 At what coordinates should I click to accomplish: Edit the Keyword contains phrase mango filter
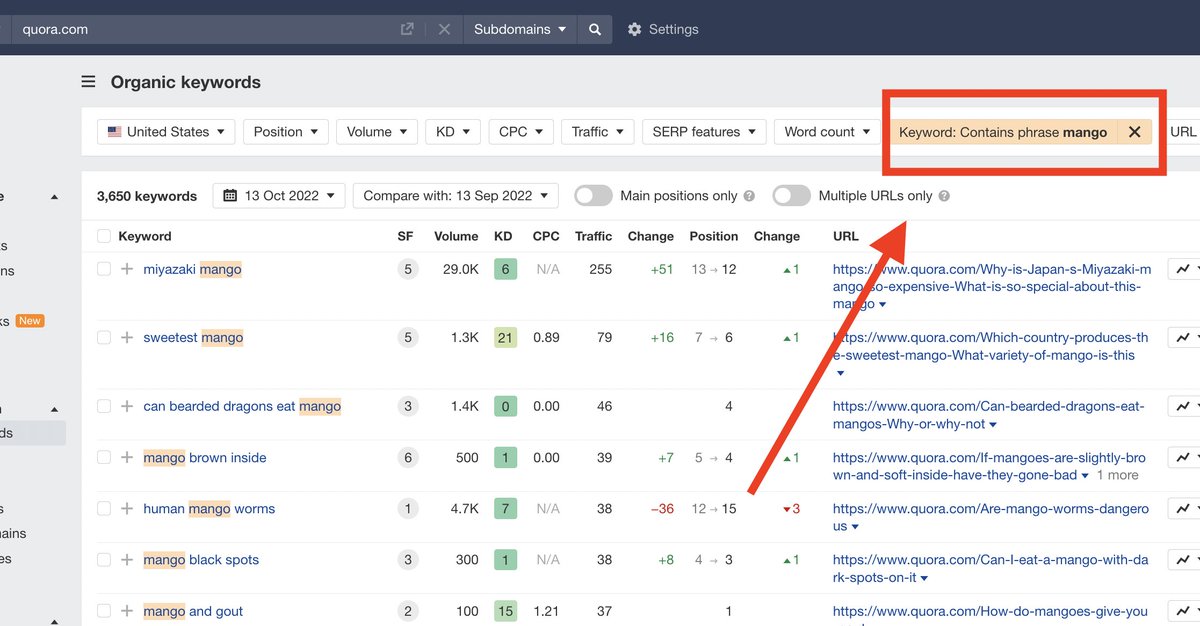point(1003,132)
